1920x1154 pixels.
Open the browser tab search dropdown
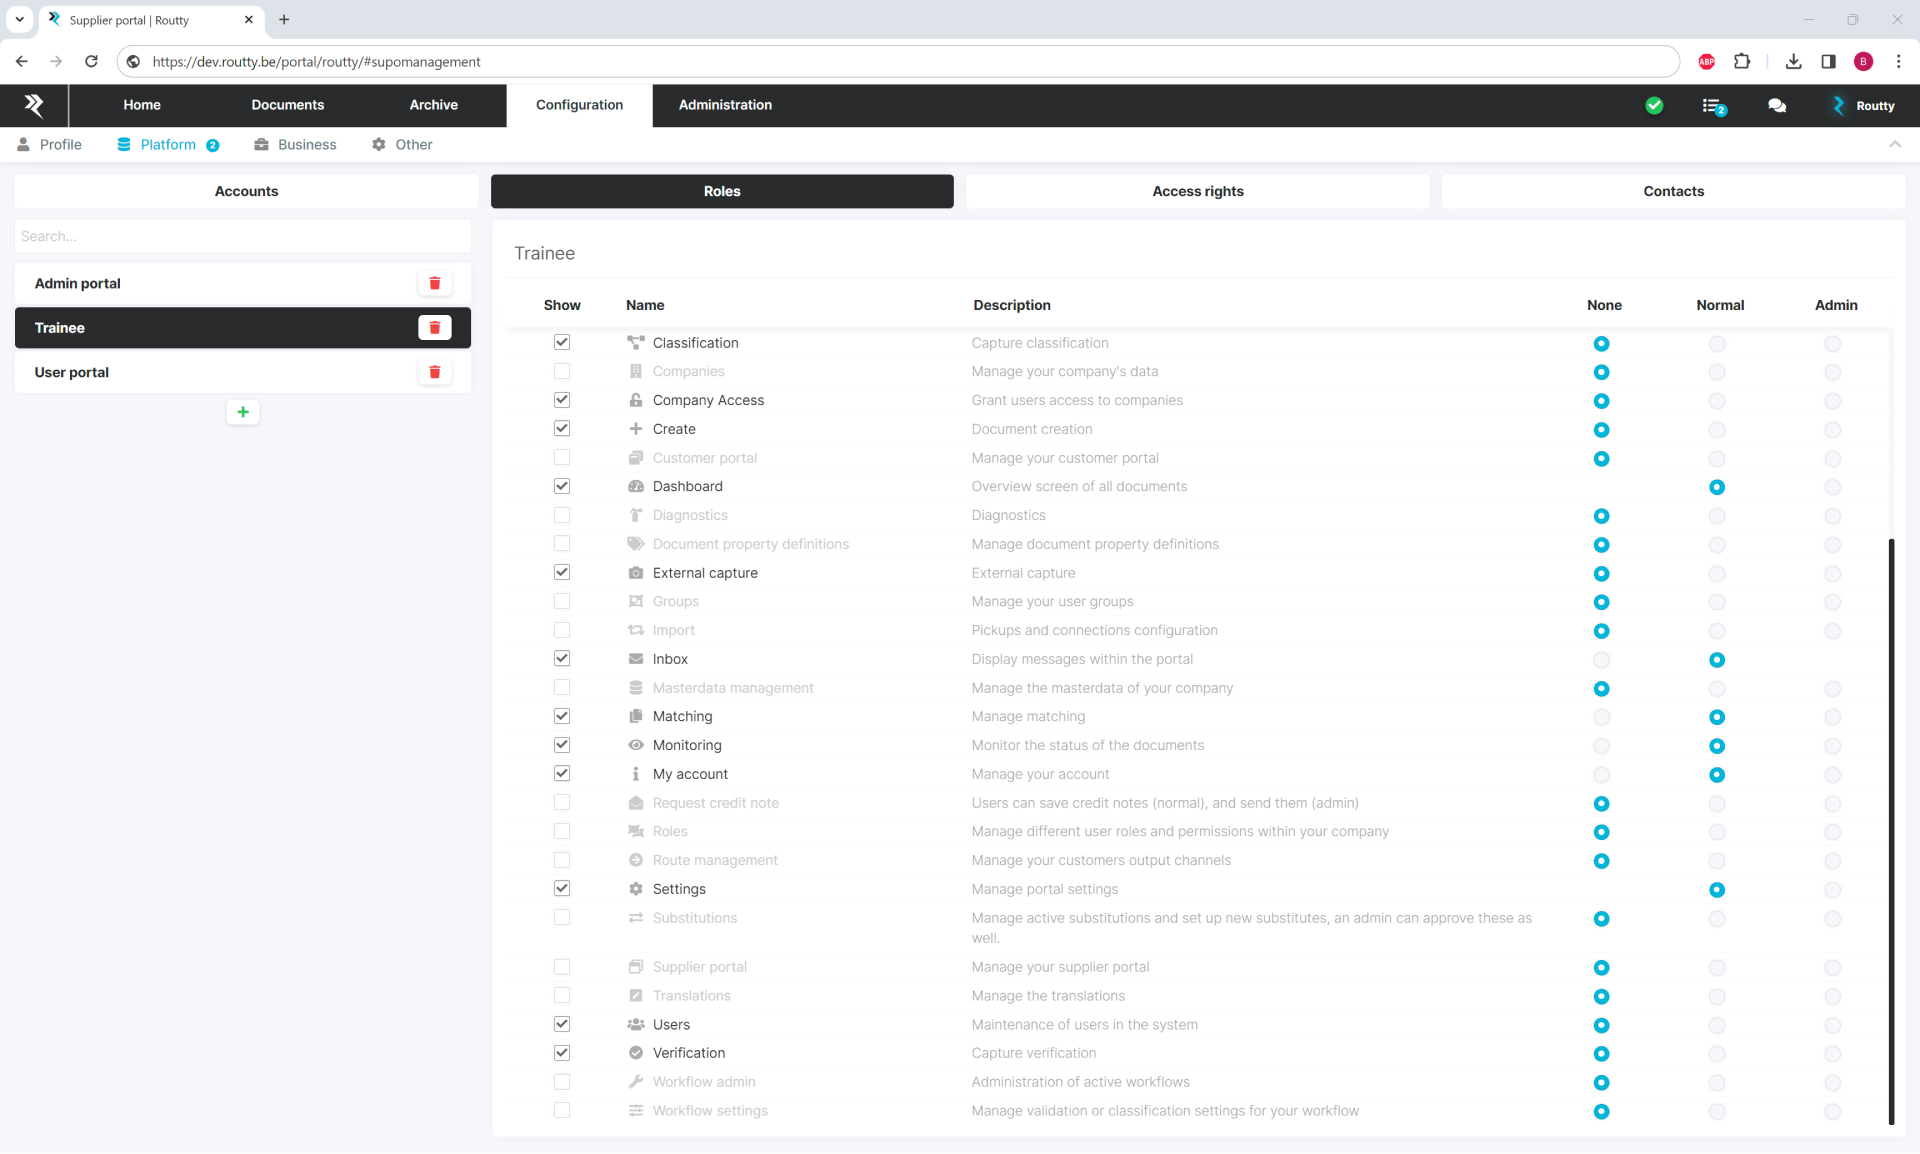click(x=19, y=20)
